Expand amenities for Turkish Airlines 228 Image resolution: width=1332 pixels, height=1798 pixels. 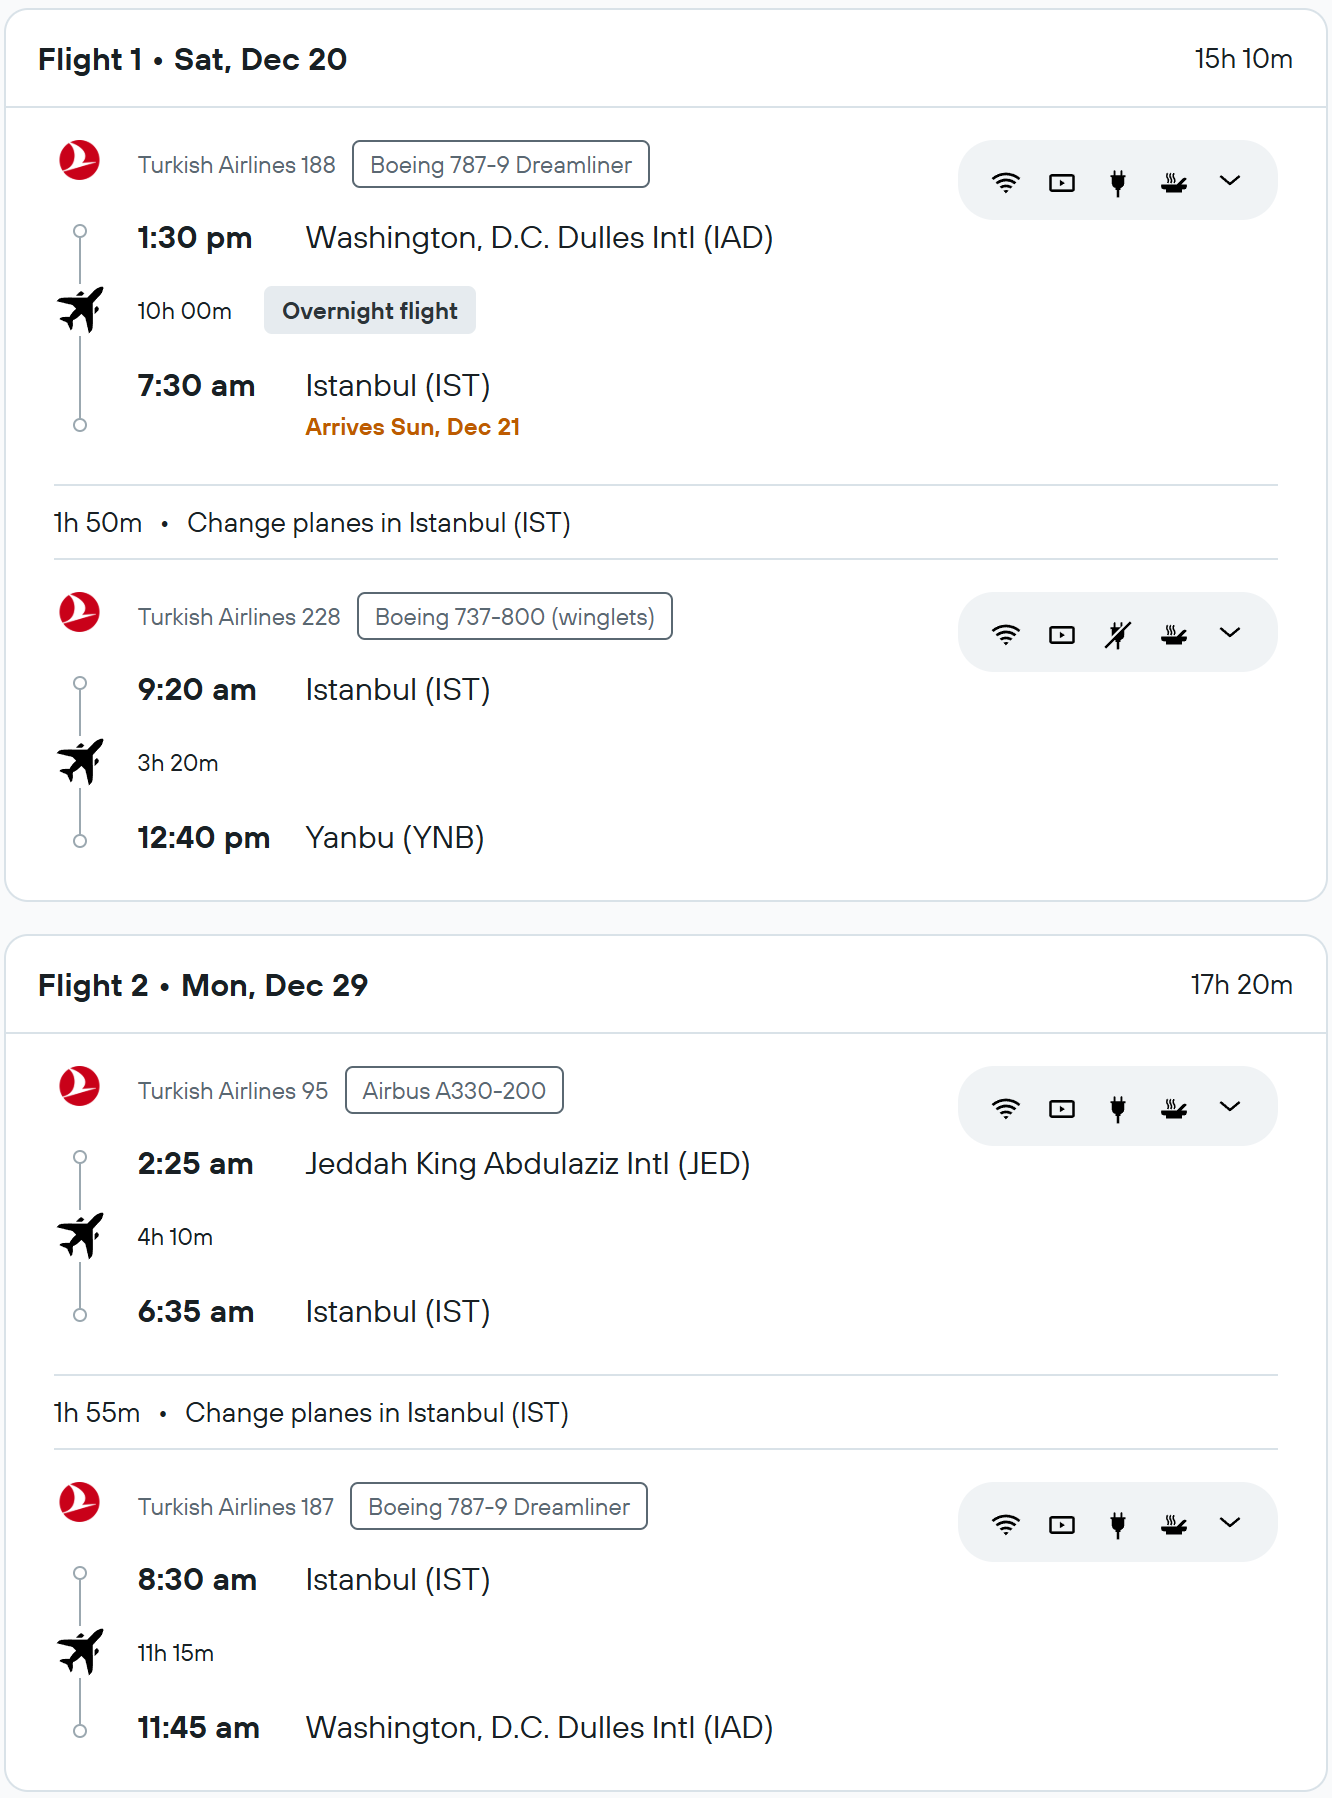(x=1230, y=633)
